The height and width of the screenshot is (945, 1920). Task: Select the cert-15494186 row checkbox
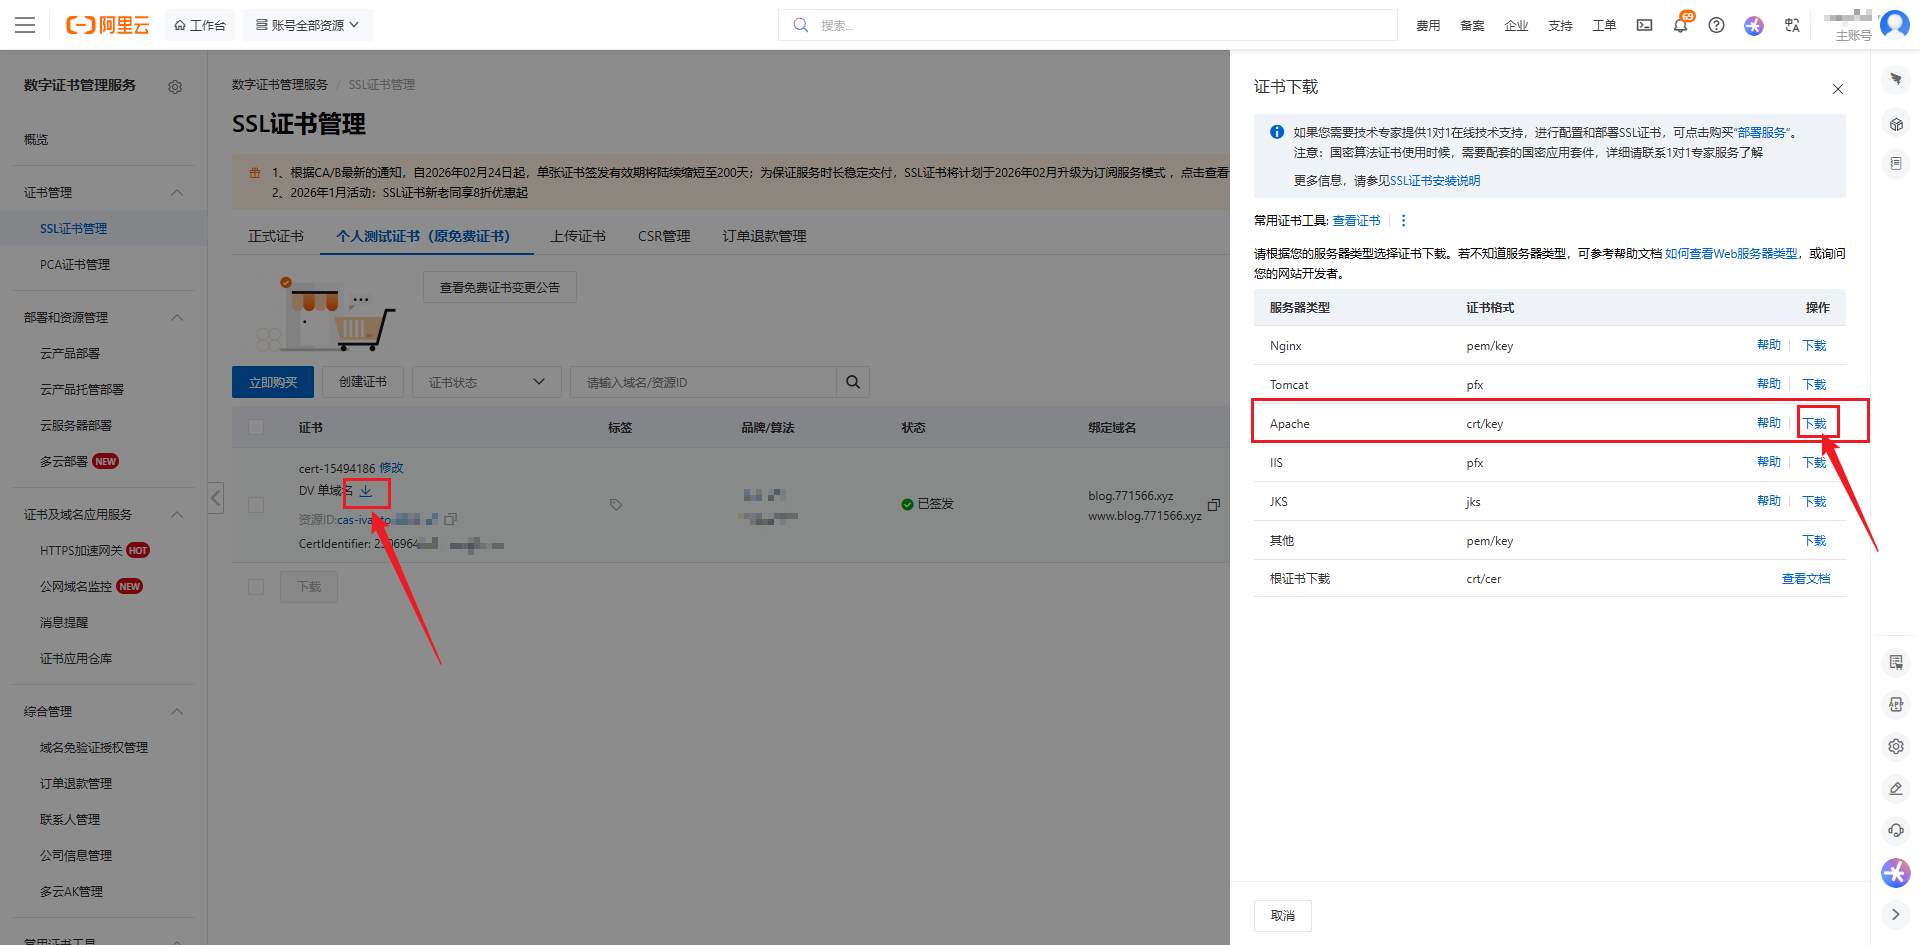(x=256, y=505)
